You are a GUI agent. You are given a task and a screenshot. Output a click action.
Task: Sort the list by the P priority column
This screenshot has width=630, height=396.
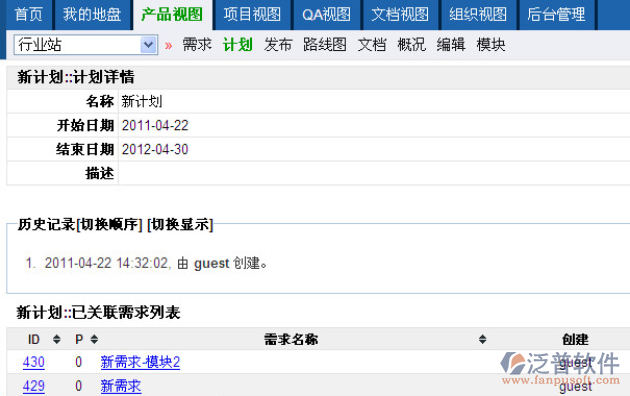[x=94, y=340]
